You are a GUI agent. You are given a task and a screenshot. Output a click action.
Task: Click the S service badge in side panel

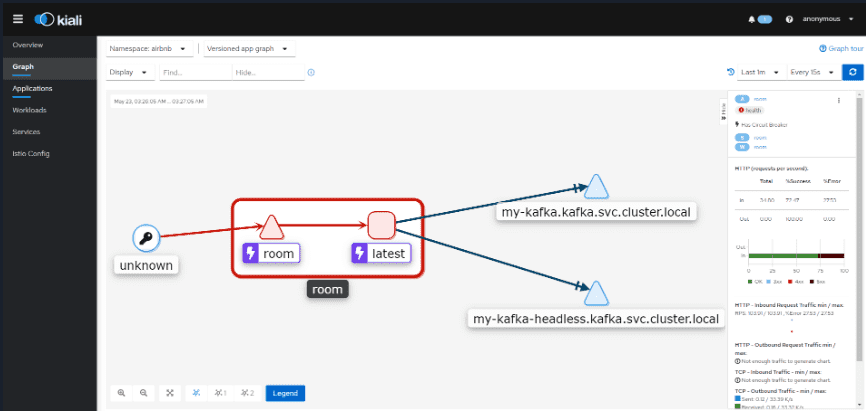coord(743,138)
